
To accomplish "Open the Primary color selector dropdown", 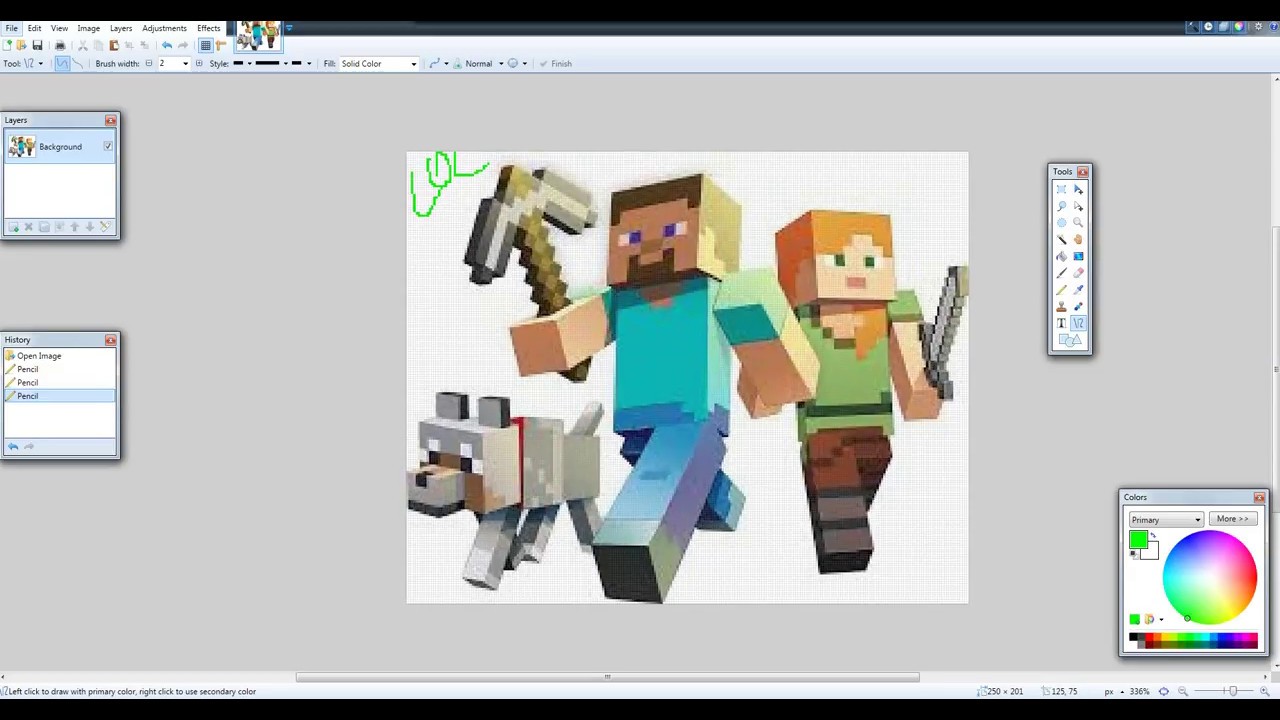I will [x=1166, y=519].
